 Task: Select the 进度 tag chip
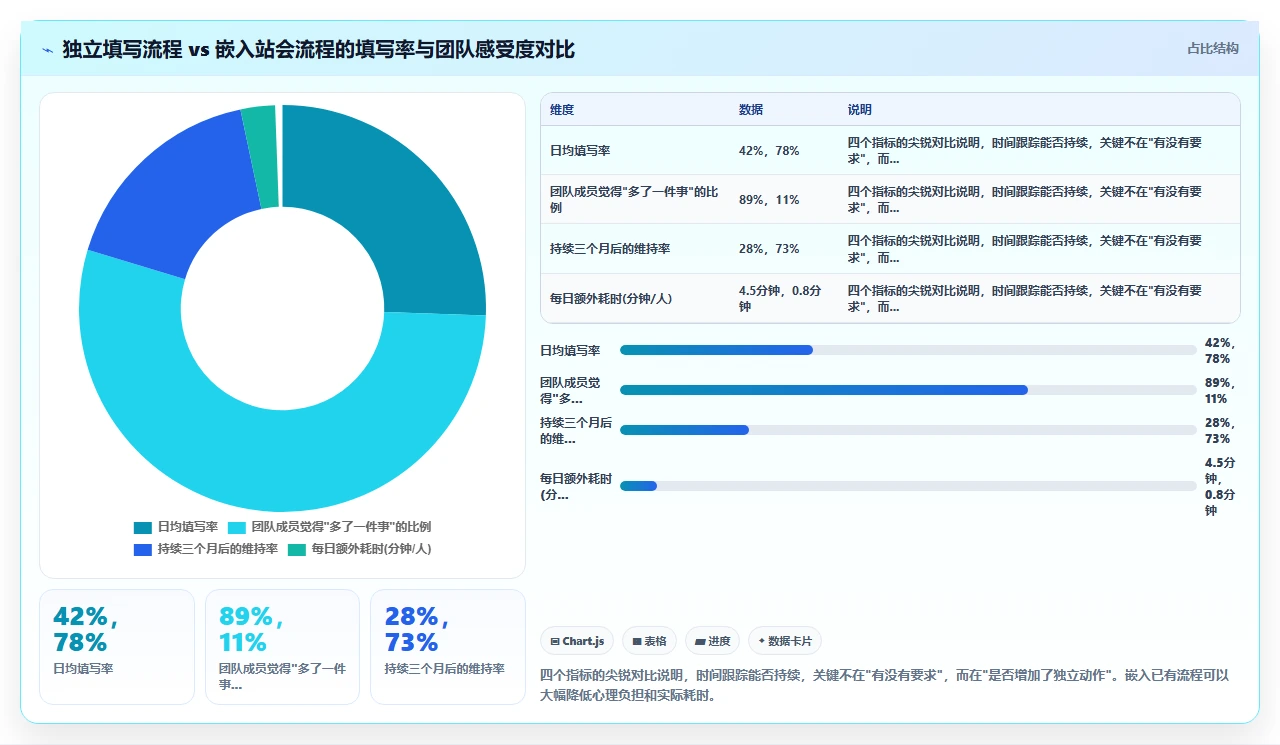tap(713, 641)
